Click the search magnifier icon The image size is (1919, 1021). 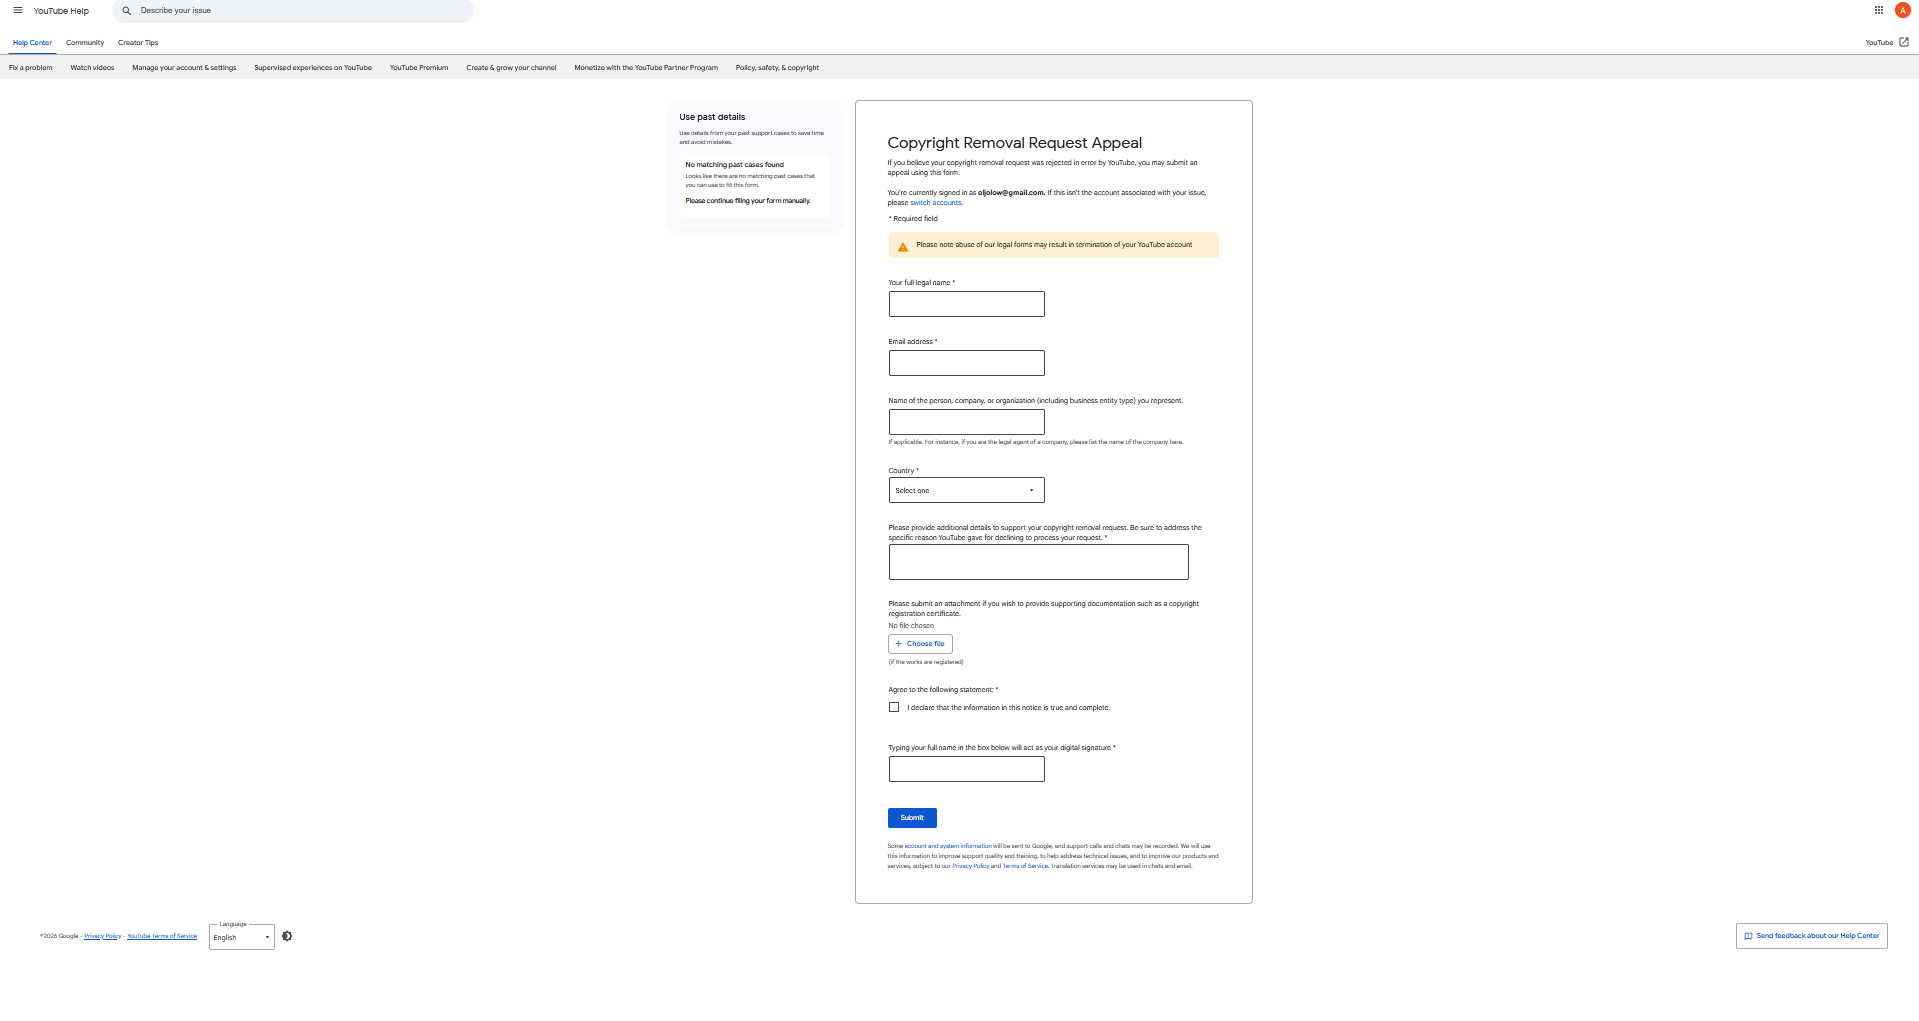point(127,11)
